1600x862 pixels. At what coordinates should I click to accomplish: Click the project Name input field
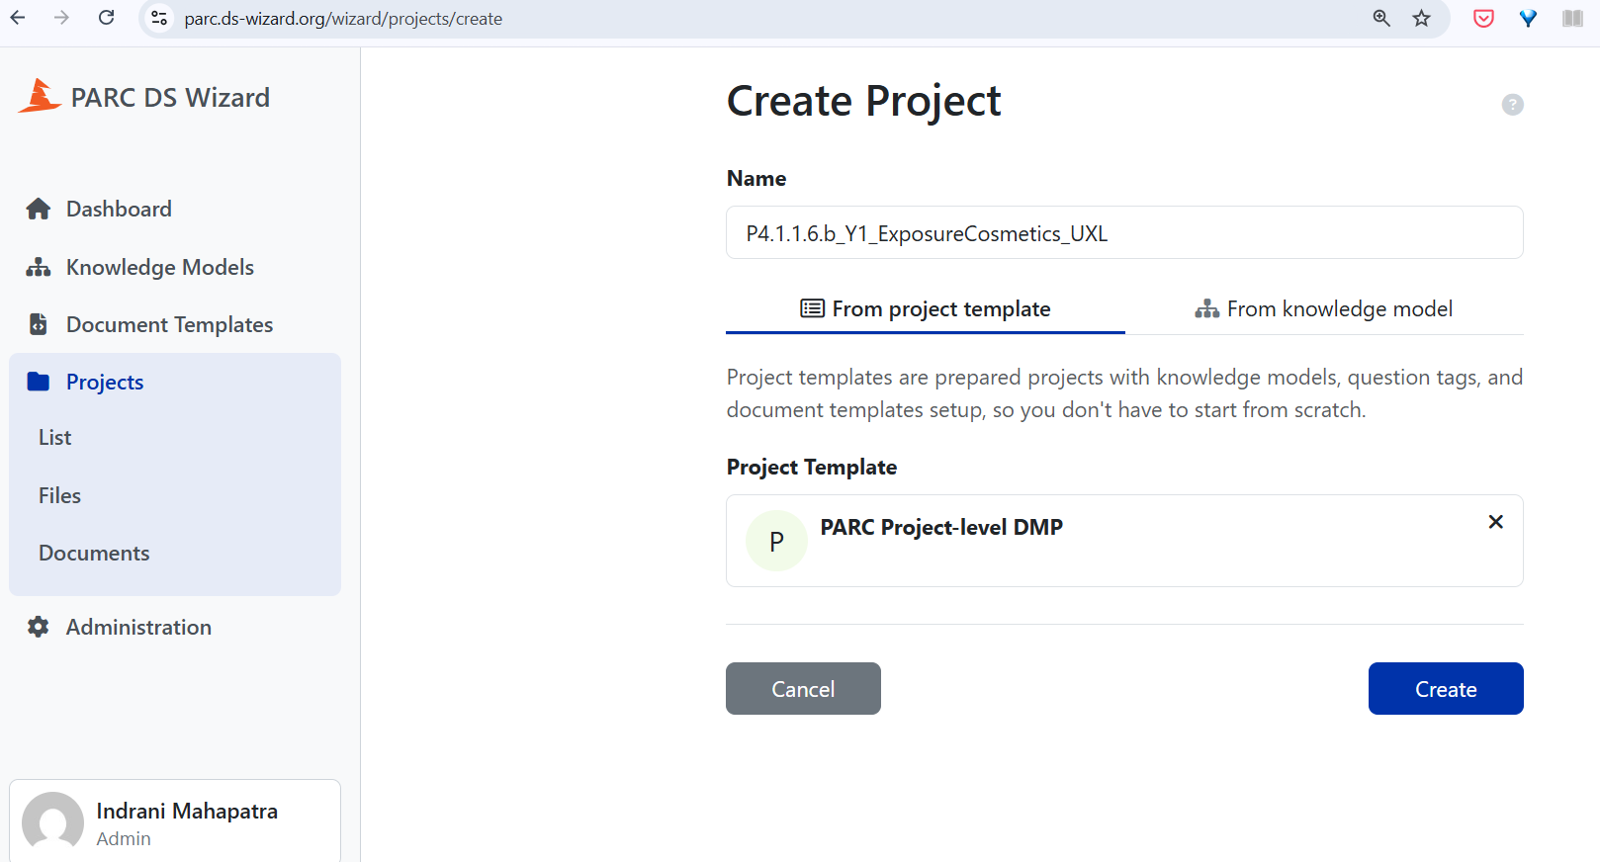click(1124, 233)
